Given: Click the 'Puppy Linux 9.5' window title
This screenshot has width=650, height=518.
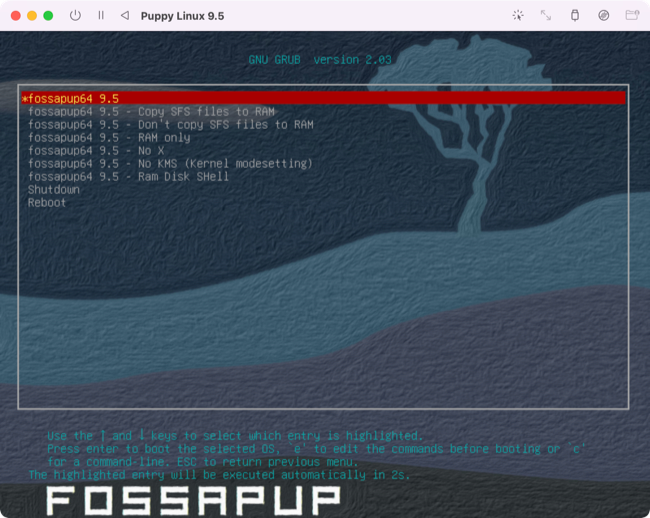Looking at the screenshot, I should pos(182,16).
